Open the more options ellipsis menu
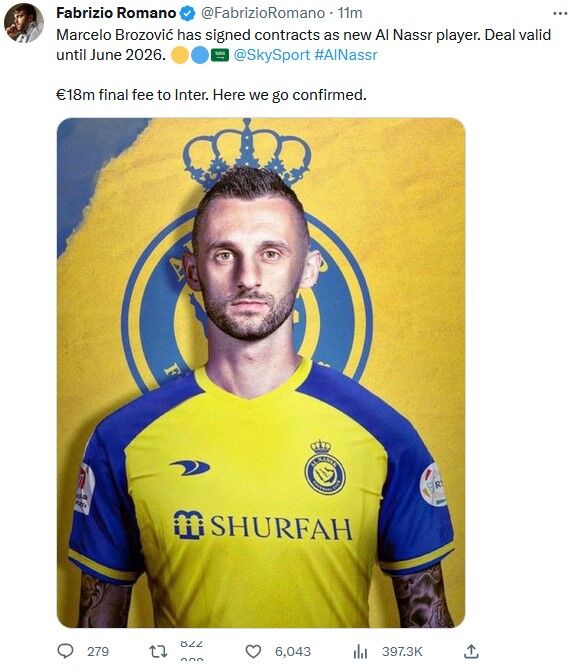Image resolution: width=579 pixels, height=671 pixels. click(x=560, y=14)
